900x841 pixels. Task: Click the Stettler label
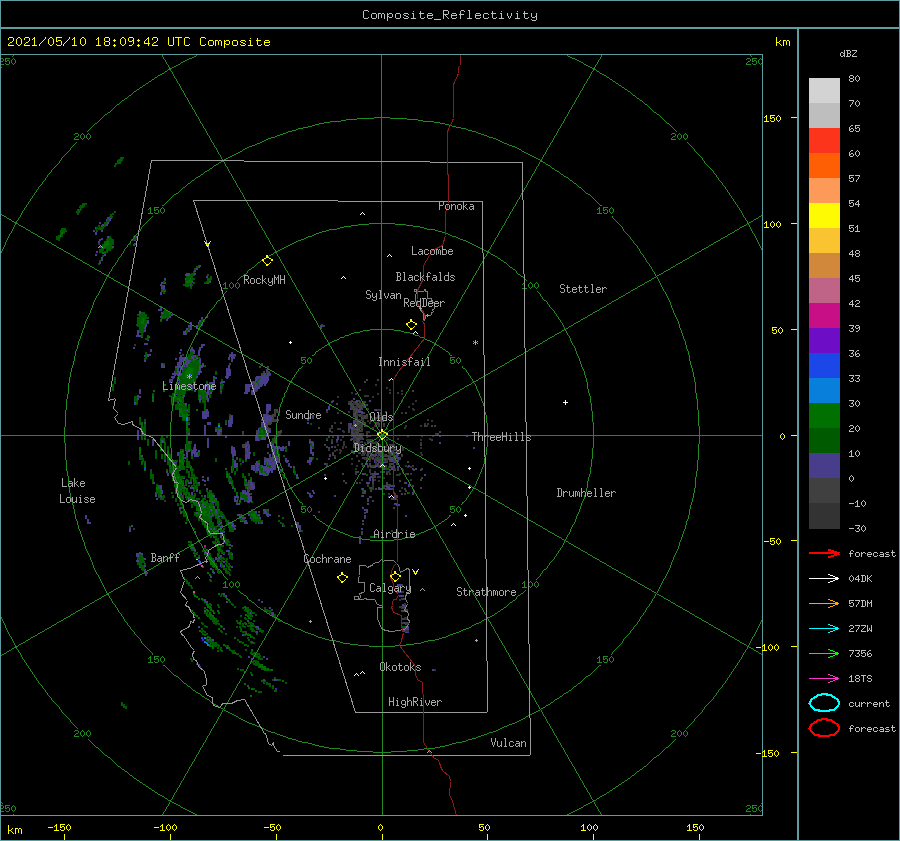tap(583, 289)
